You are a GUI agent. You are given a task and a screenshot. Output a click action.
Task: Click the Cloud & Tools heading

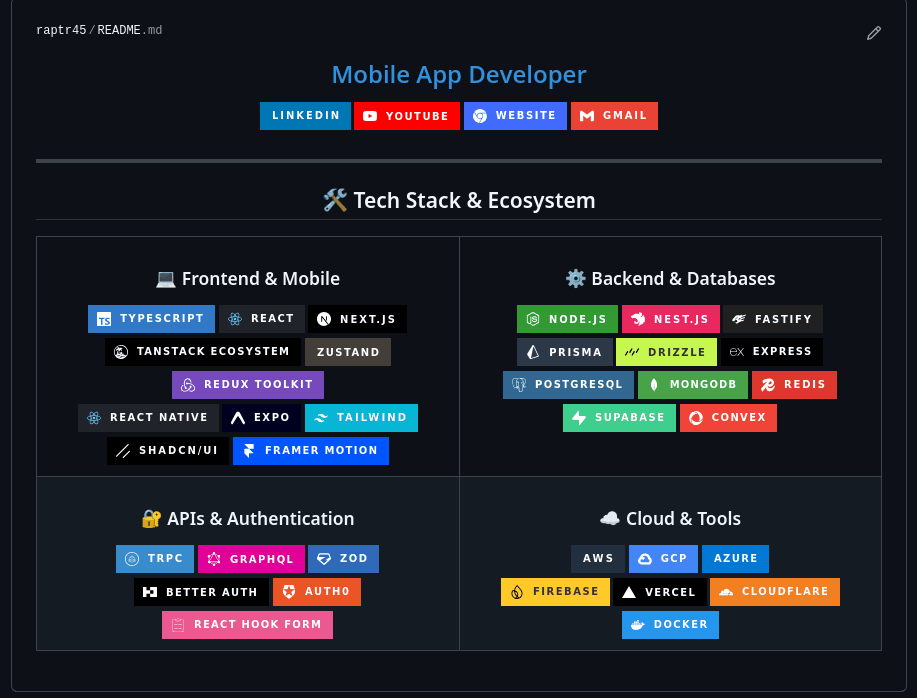pyautogui.click(x=670, y=519)
